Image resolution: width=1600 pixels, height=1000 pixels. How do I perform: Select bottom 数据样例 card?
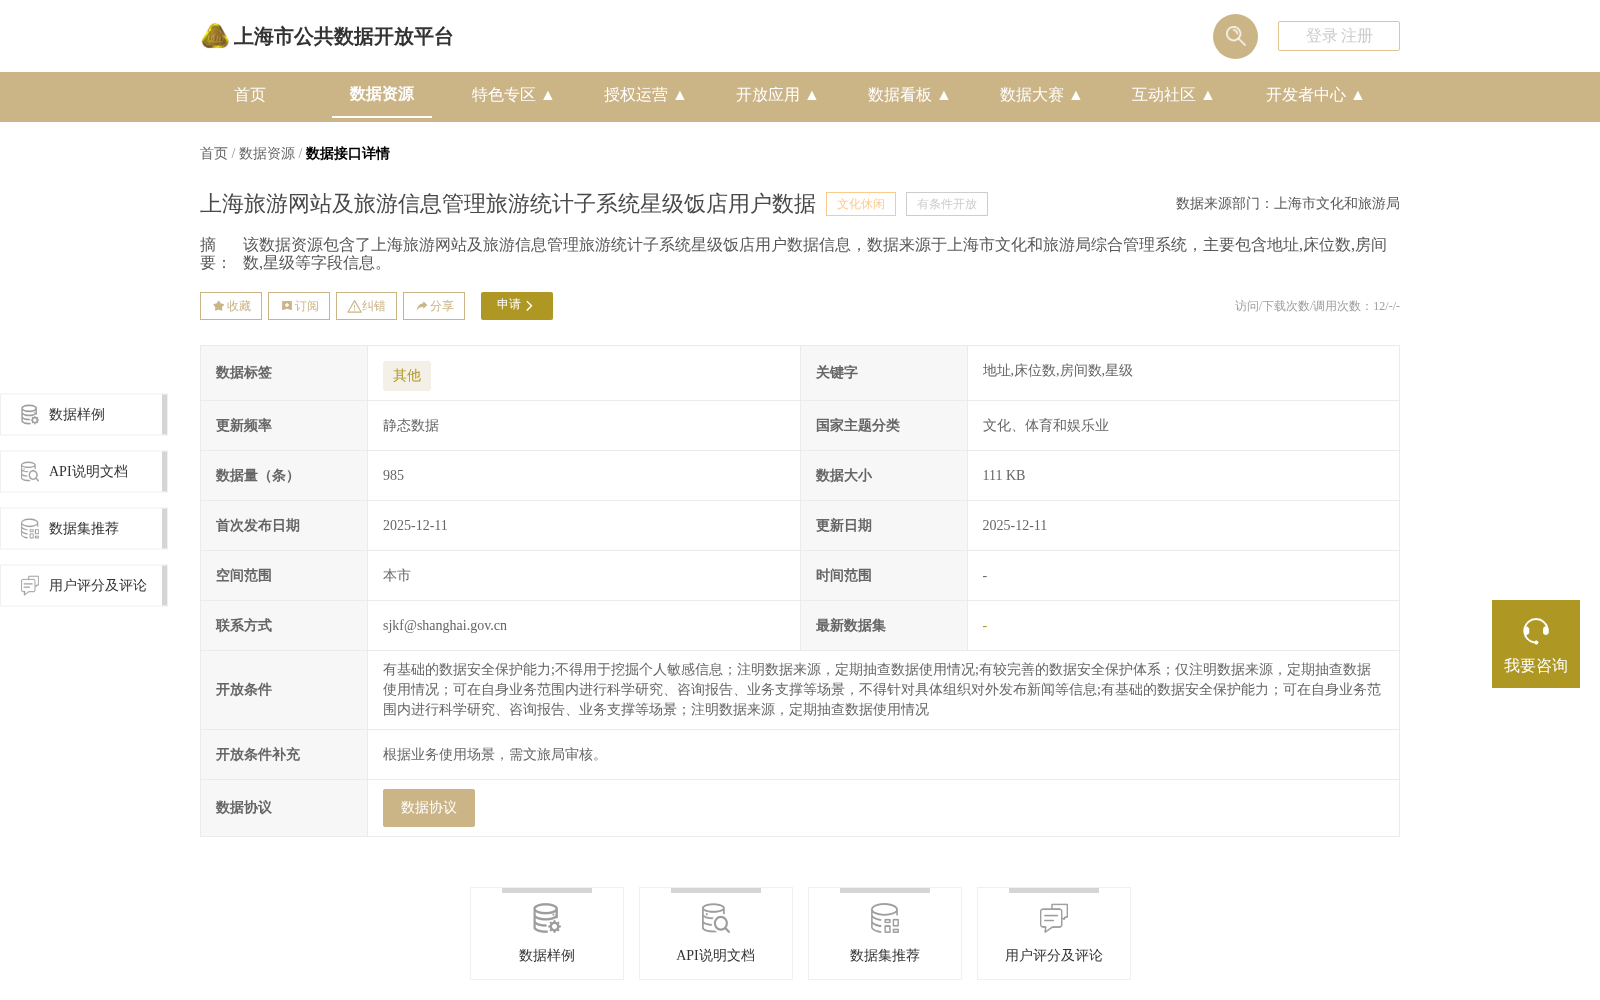click(x=547, y=933)
